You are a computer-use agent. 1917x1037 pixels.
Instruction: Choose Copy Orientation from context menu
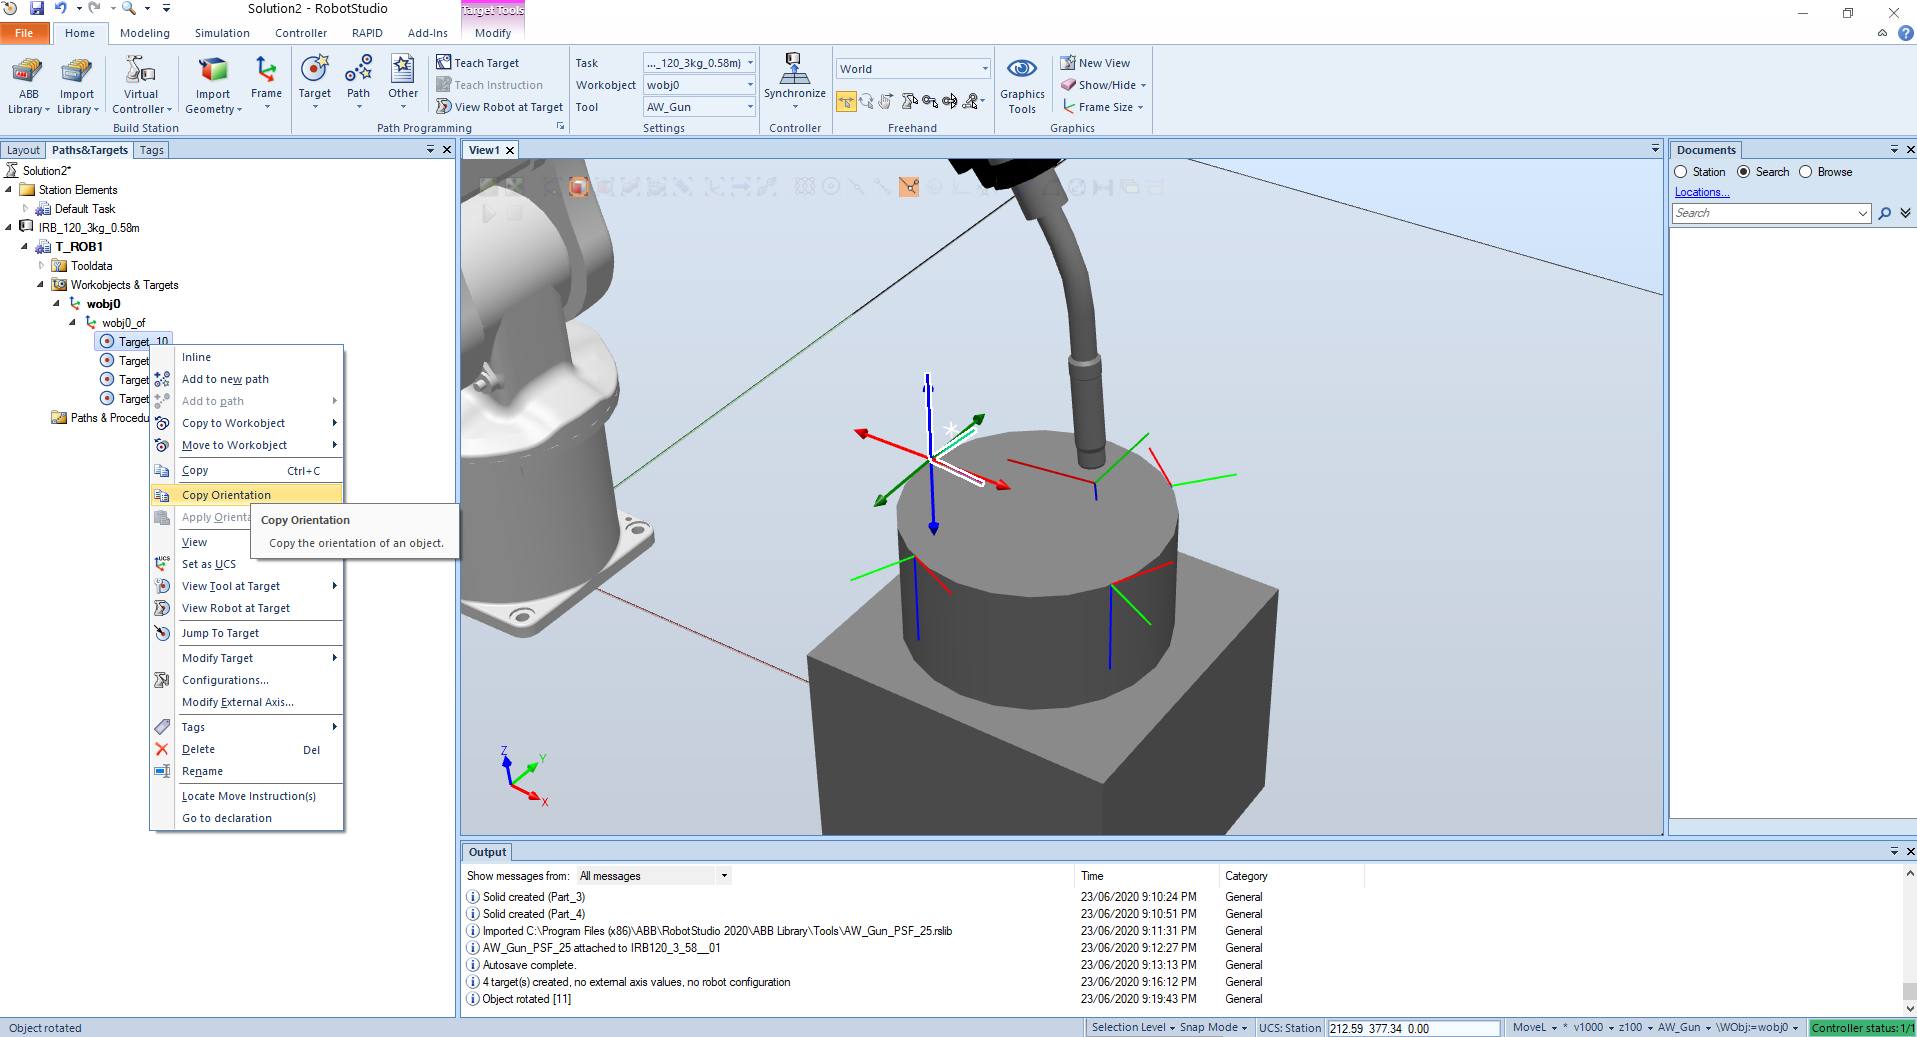coord(226,495)
